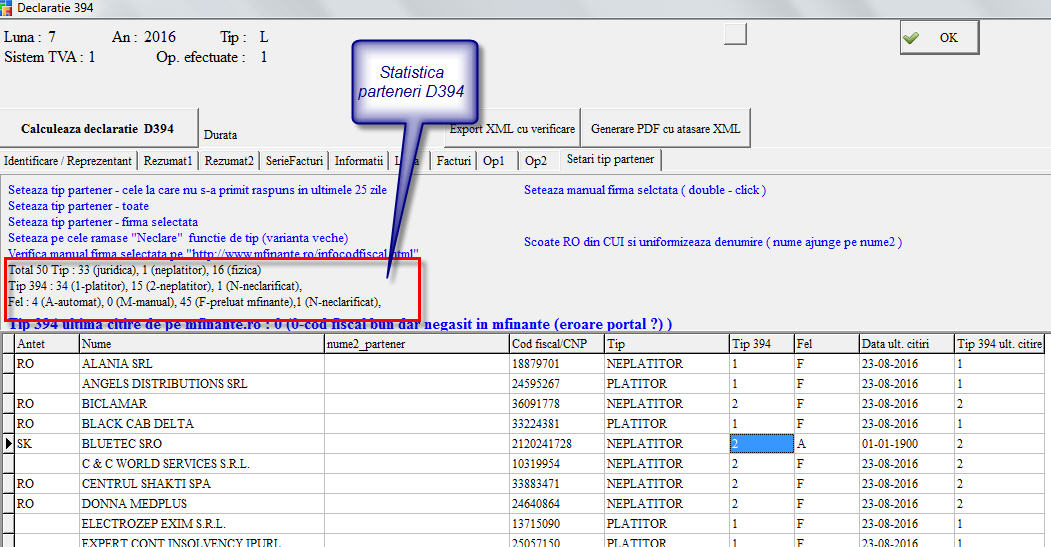
Task: Click Export XML cu verificare button
Action: pos(514,129)
